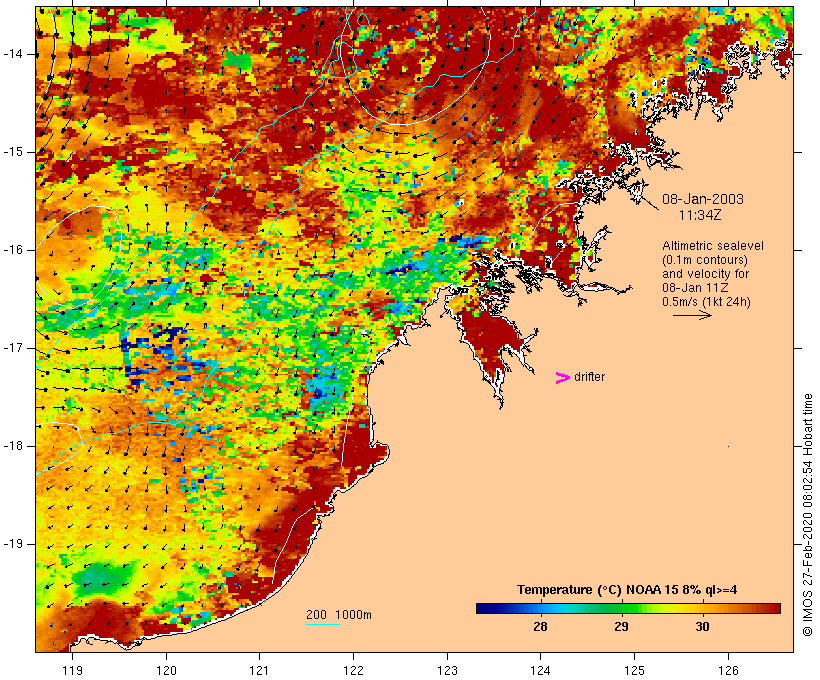Click the date text '08-Jan-2003'
Viewport: 820px width, 680px height.
[703, 199]
